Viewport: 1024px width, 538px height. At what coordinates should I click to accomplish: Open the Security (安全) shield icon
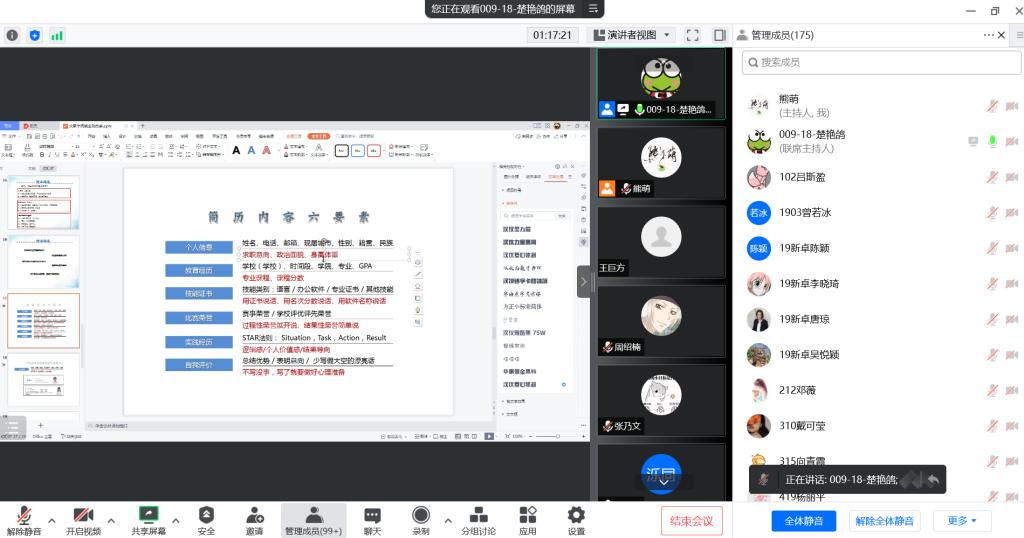click(x=206, y=516)
